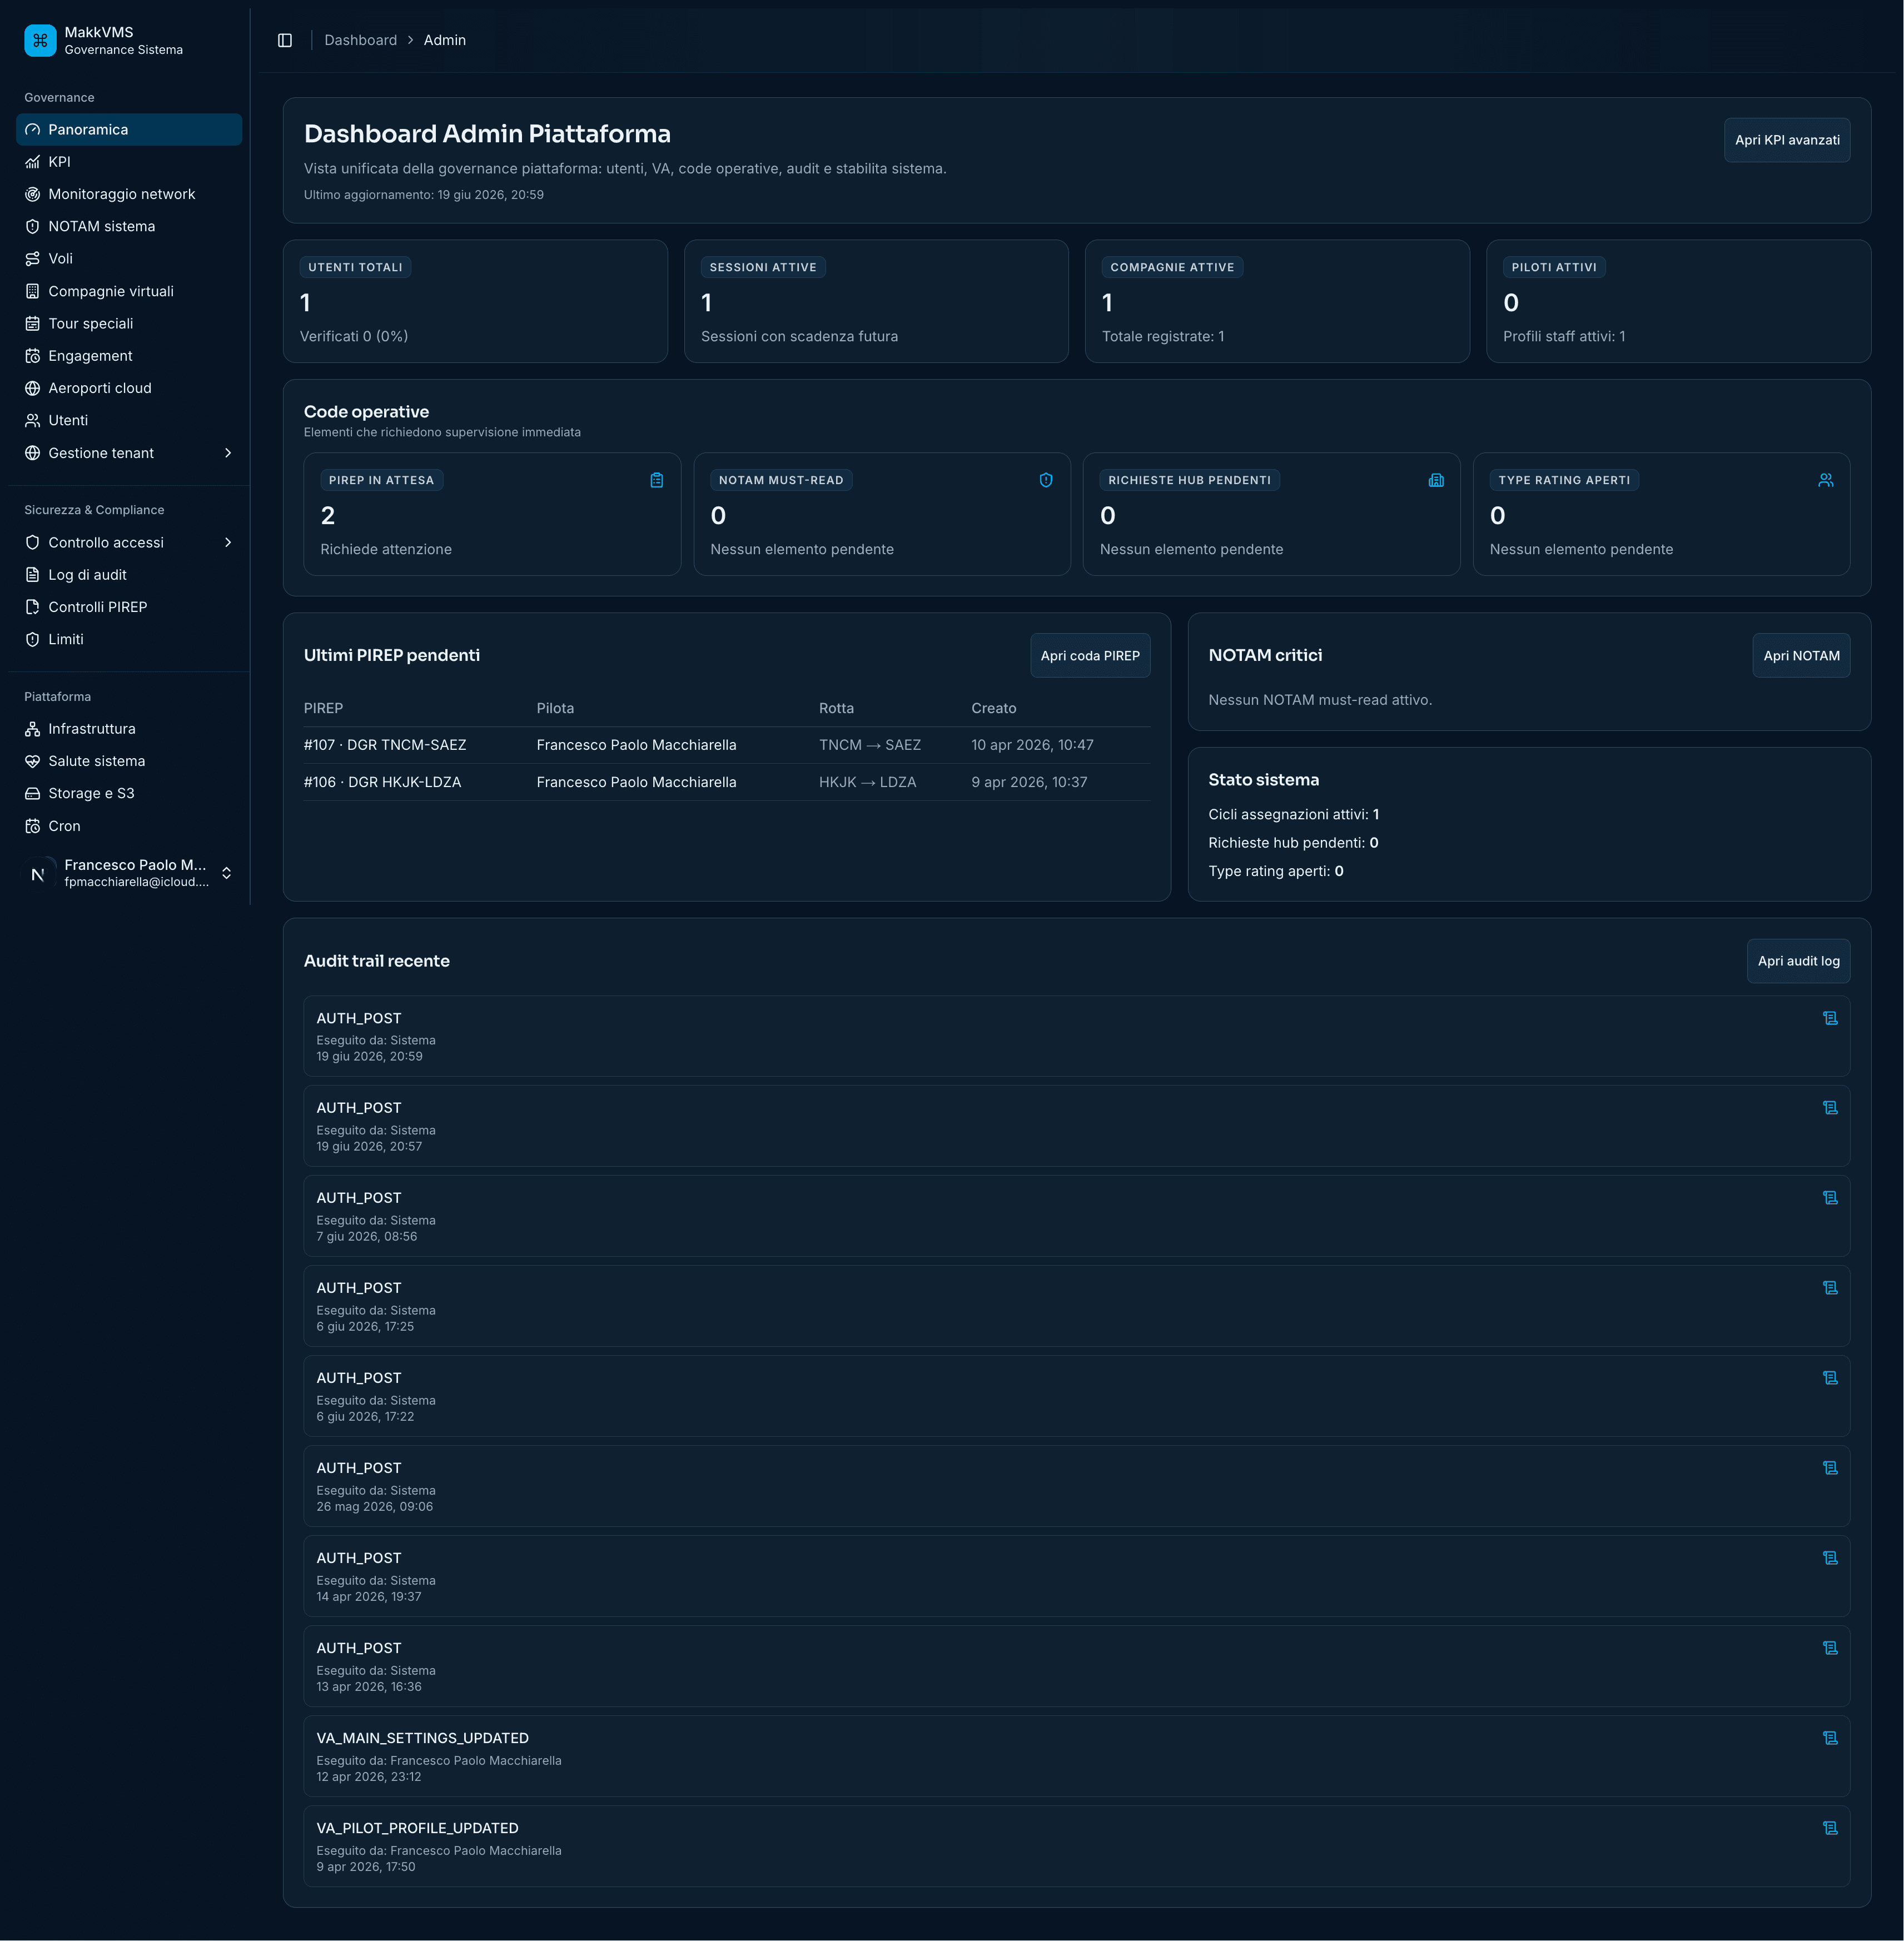
Task: Open the Apri KPI avanzati button
Action: pos(1787,140)
